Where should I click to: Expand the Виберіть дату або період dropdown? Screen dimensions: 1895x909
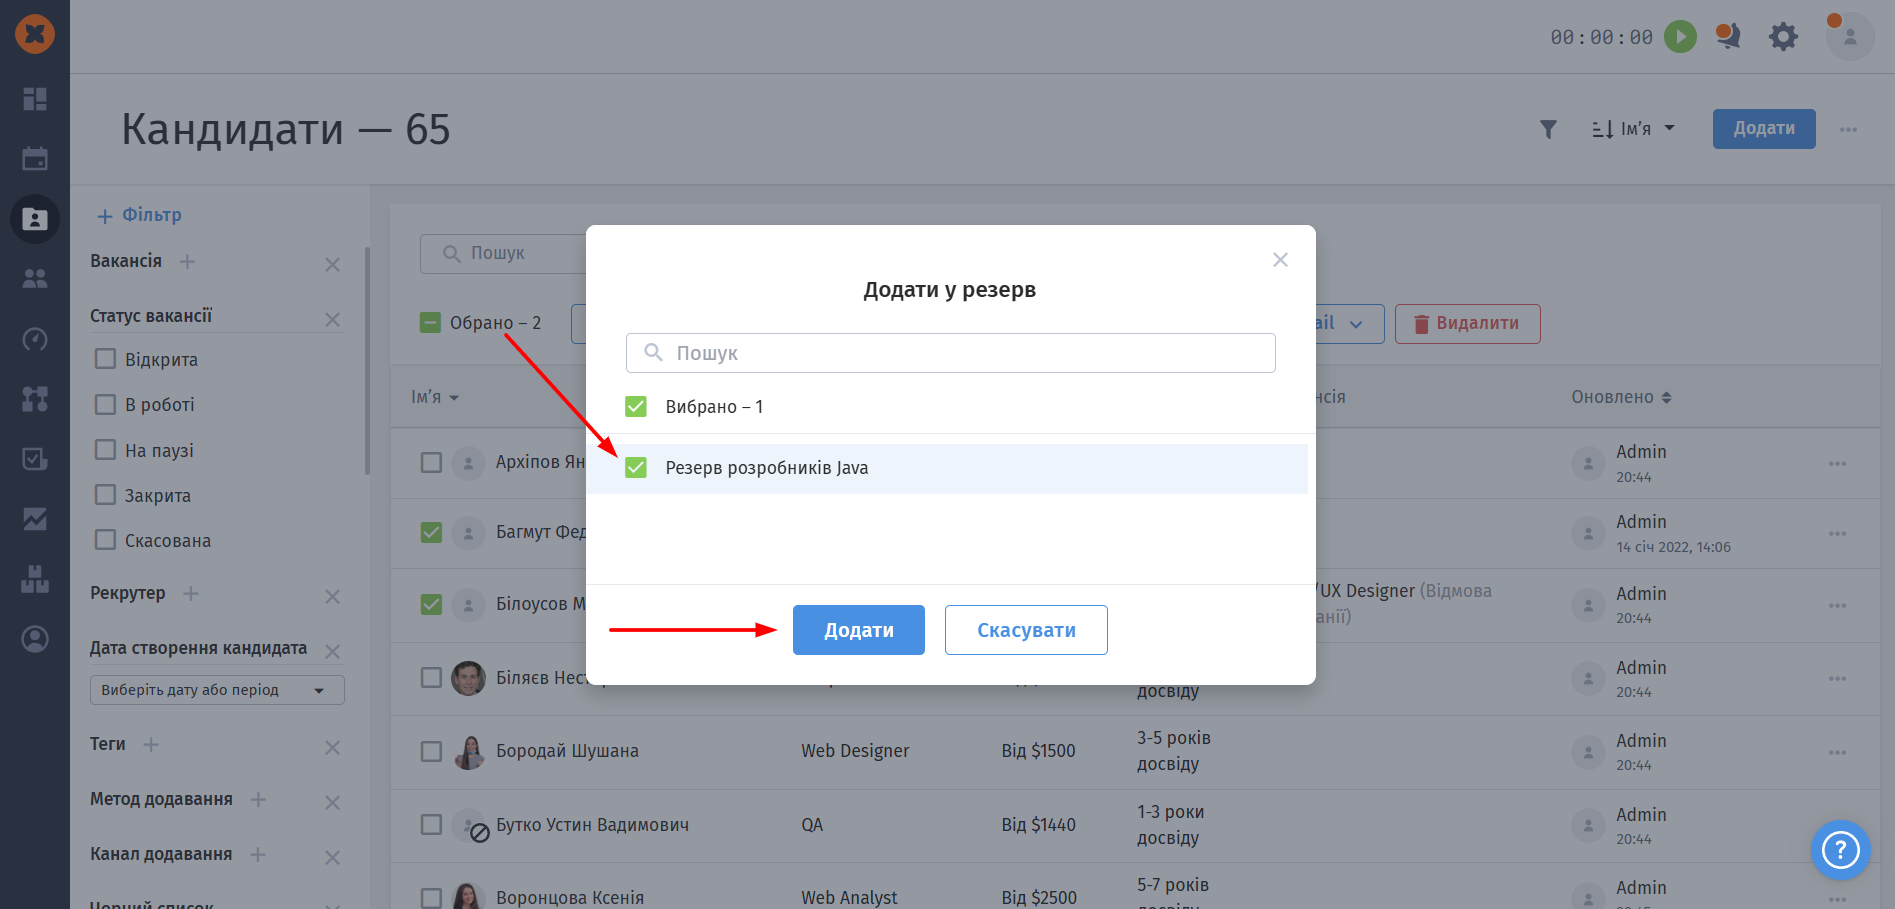(217, 690)
